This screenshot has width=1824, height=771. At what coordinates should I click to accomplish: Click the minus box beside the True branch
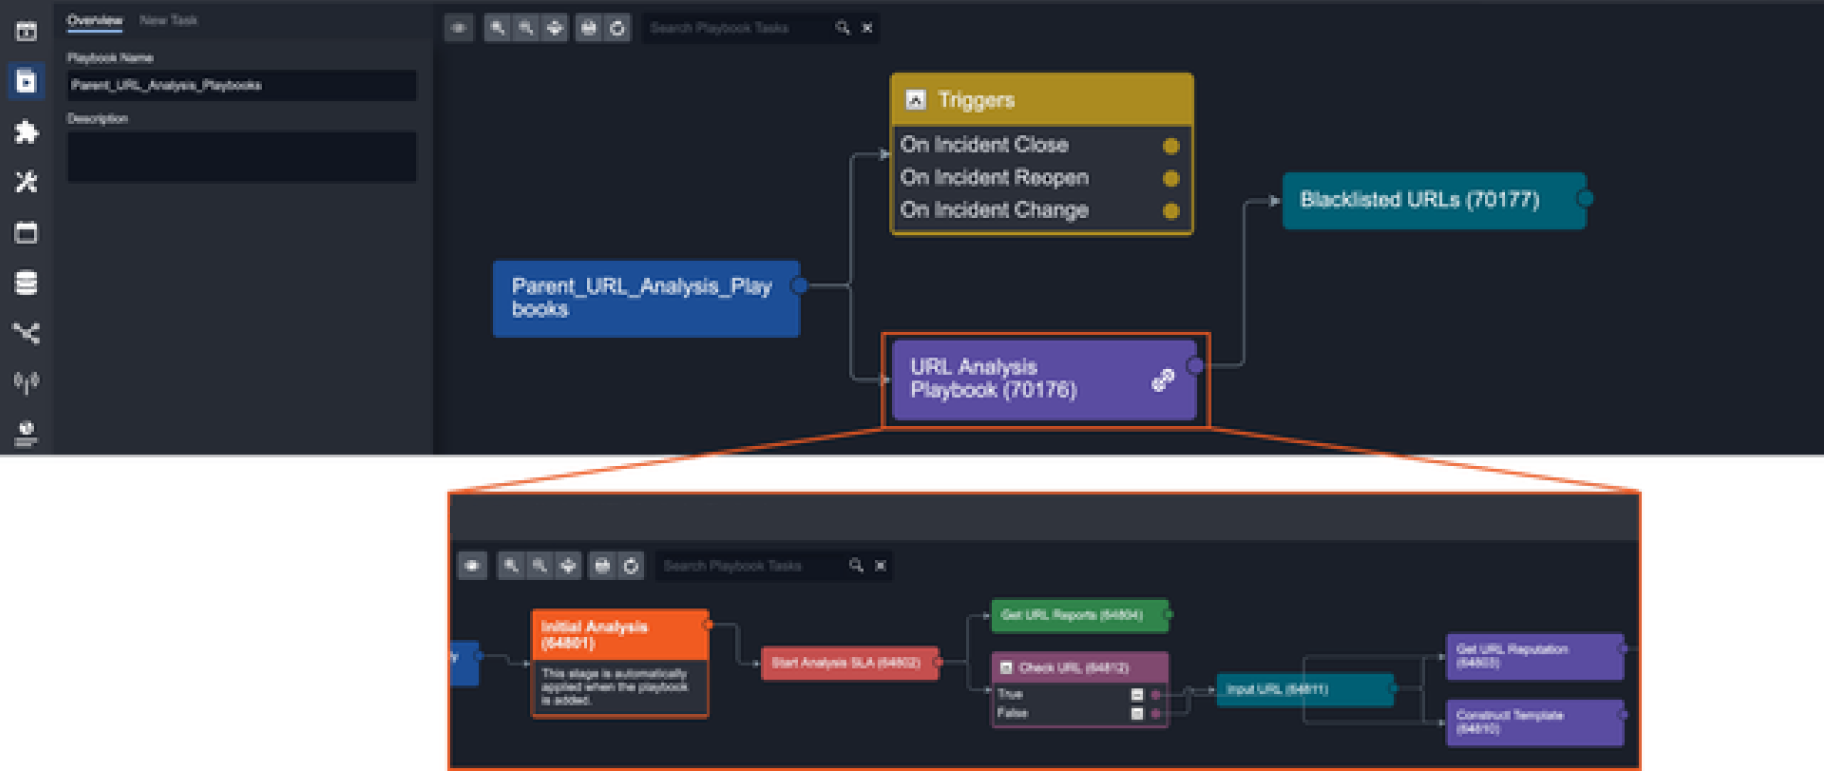(1137, 694)
